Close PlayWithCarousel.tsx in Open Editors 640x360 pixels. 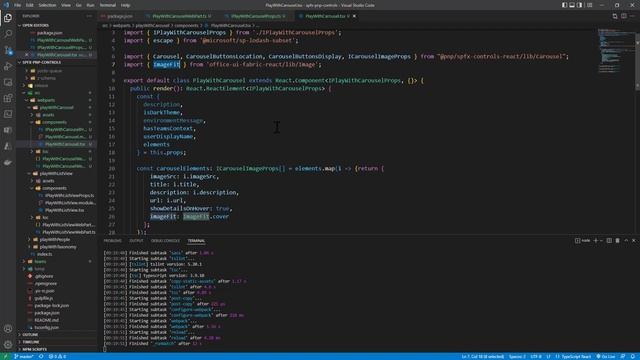coord(27,54)
